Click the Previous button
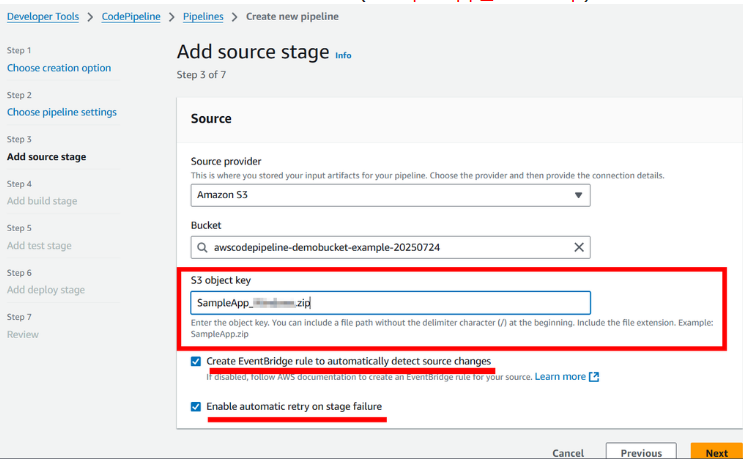The width and height of the screenshot is (743, 462). point(641,453)
